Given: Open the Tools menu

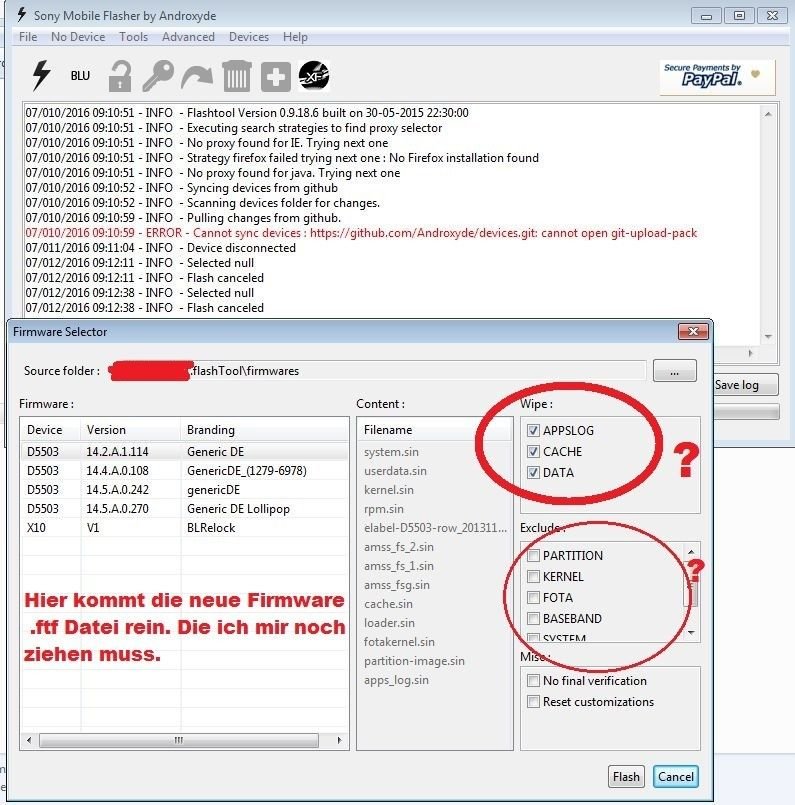Looking at the screenshot, I should point(133,37).
